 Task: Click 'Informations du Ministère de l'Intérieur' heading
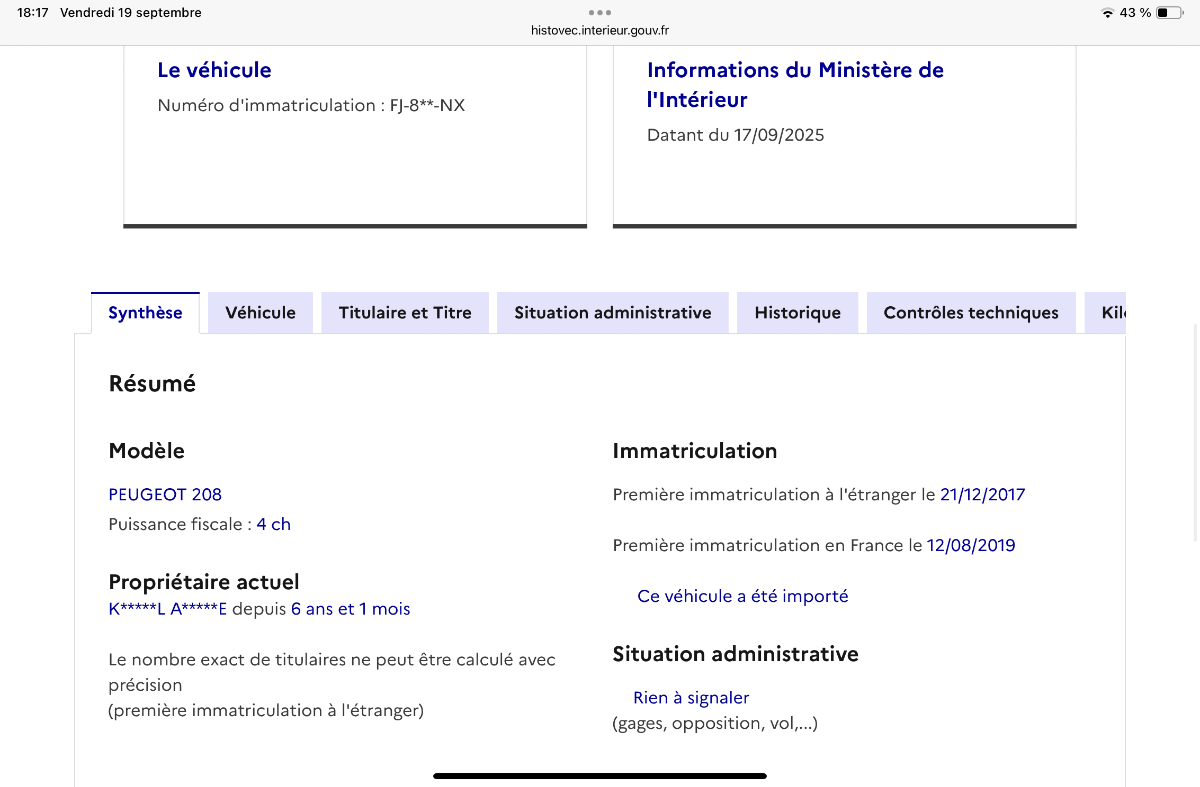point(795,85)
